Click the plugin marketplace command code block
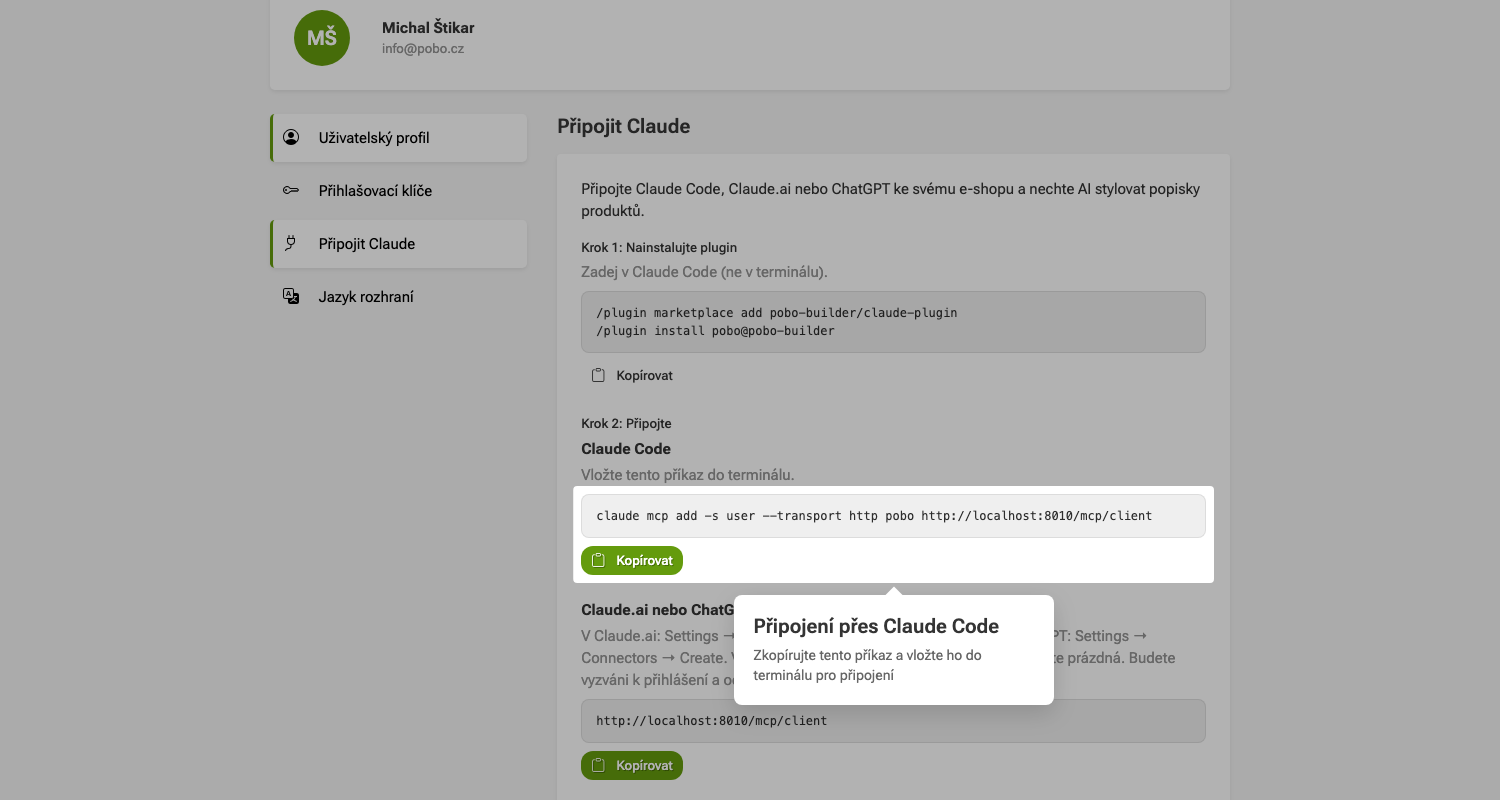The width and height of the screenshot is (1500, 800). 893,322
